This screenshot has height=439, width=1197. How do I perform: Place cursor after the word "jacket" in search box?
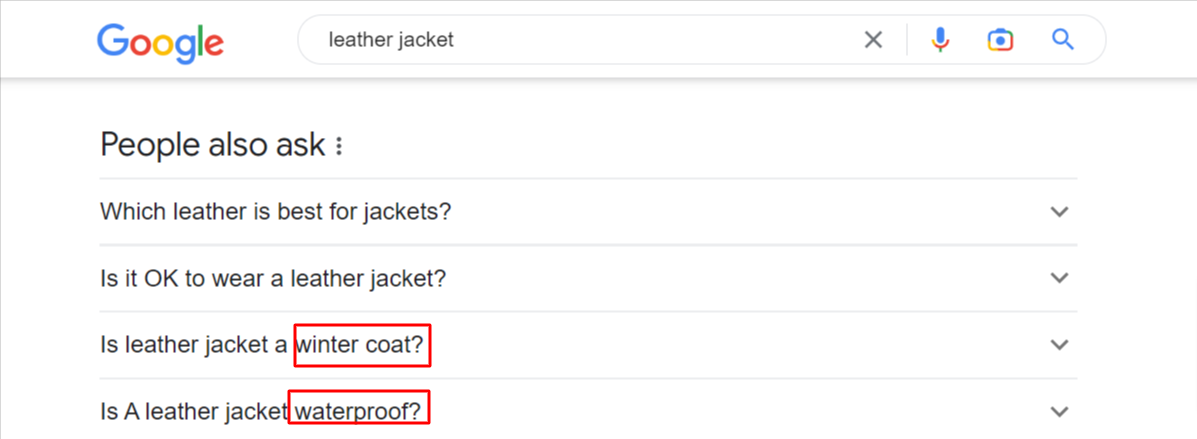click(x=455, y=40)
